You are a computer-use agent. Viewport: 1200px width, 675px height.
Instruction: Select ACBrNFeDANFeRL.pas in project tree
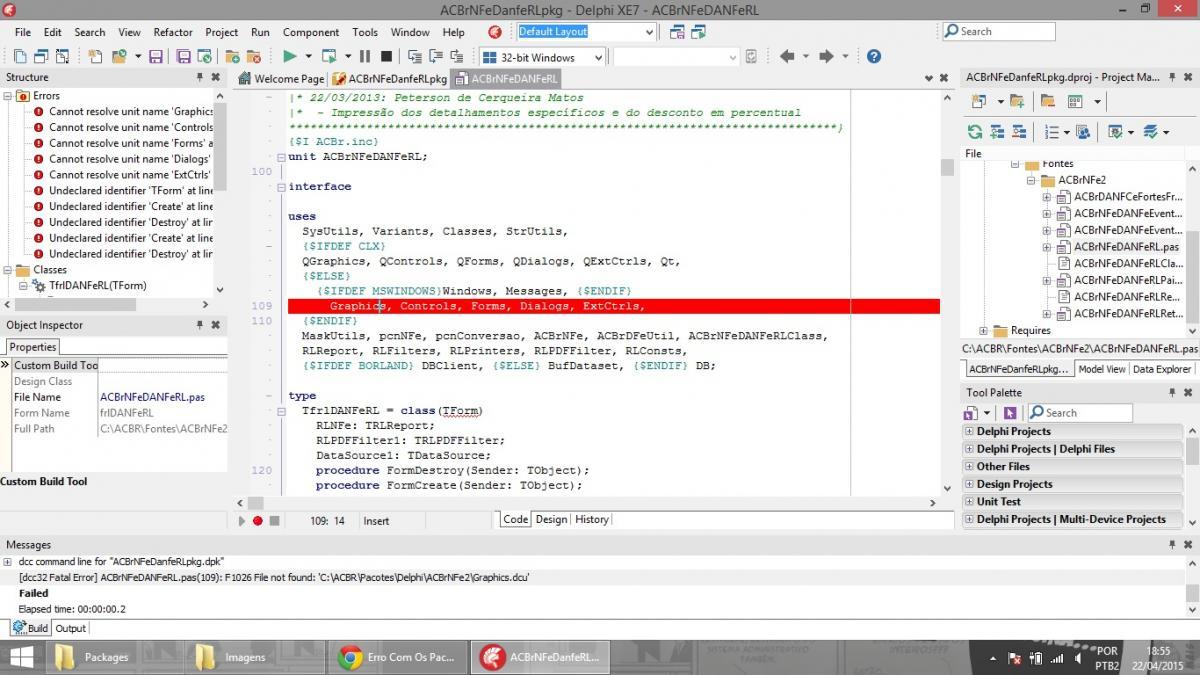click(1126, 247)
